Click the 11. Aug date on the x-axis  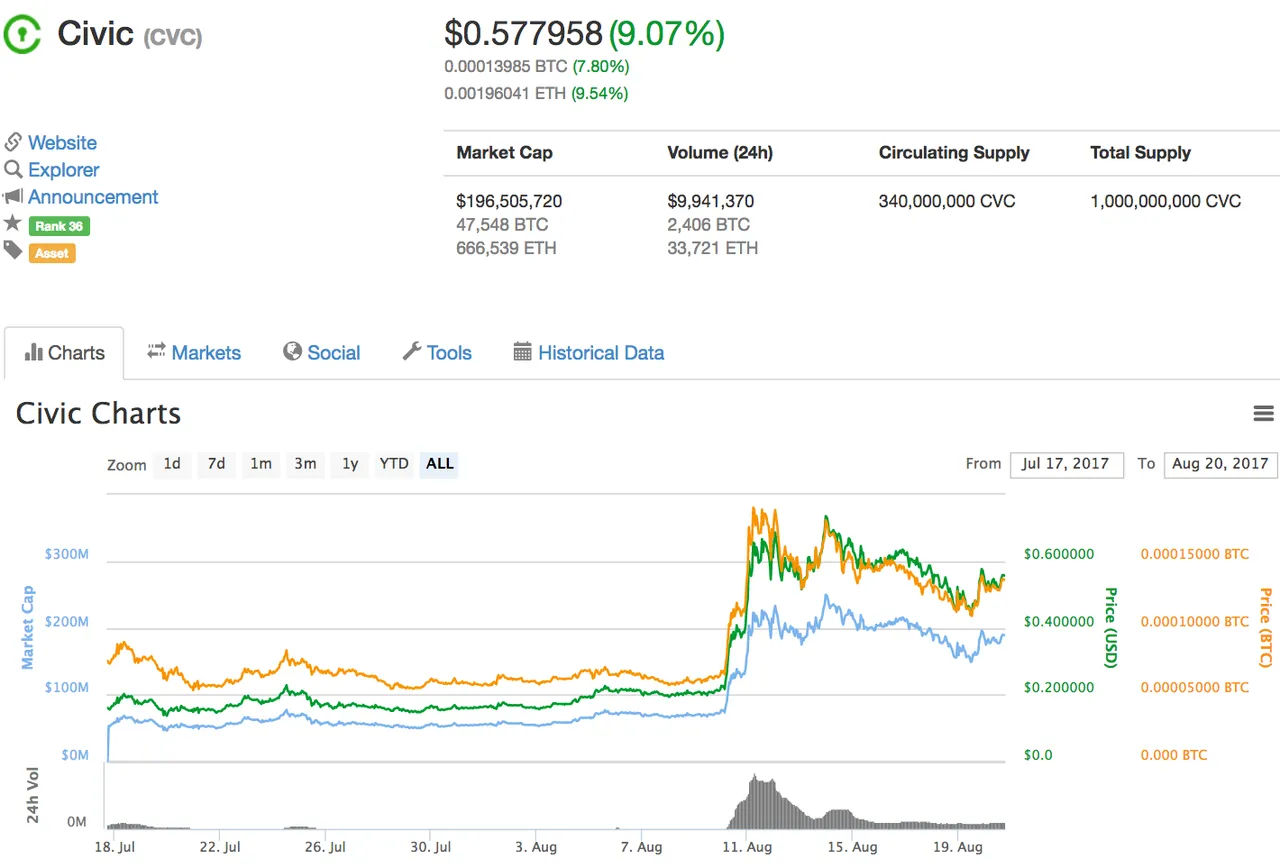tap(747, 847)
